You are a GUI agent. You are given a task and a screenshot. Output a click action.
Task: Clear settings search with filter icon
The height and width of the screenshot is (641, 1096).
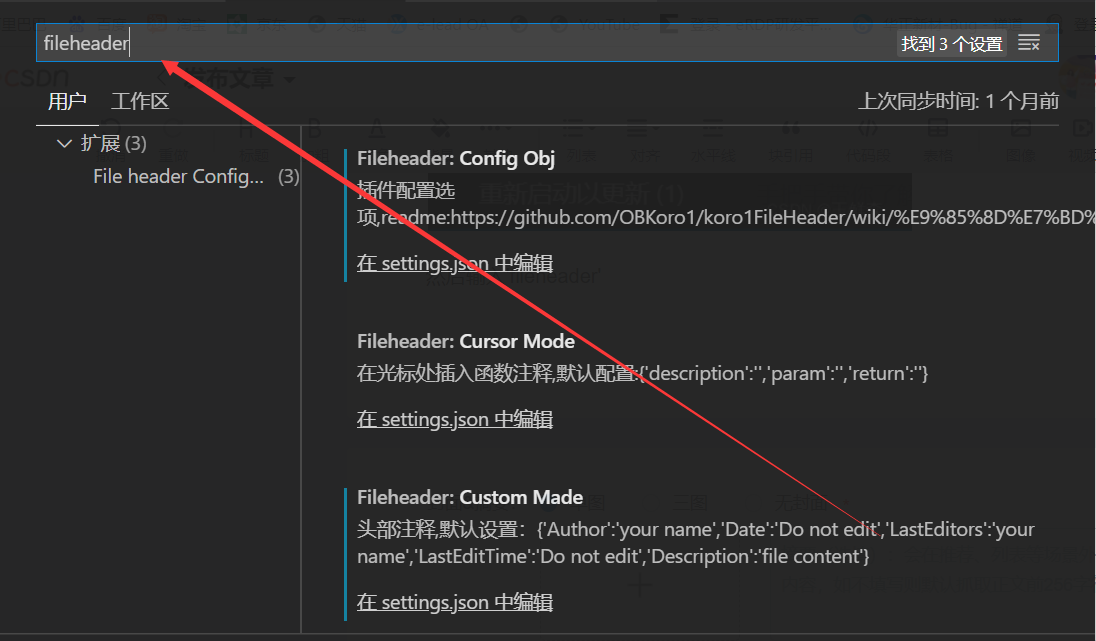pyautogui.click(x=1029, y=43)
